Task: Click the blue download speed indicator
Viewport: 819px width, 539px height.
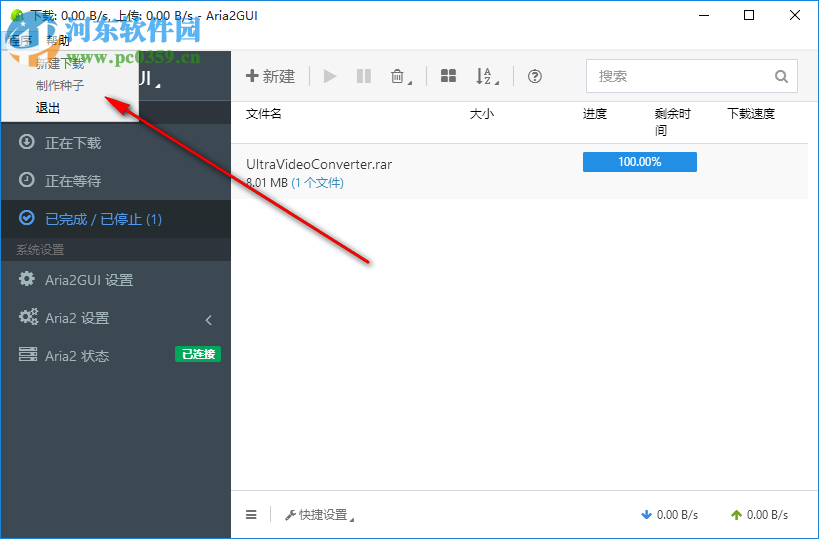Action: click(x=670, y=515)
